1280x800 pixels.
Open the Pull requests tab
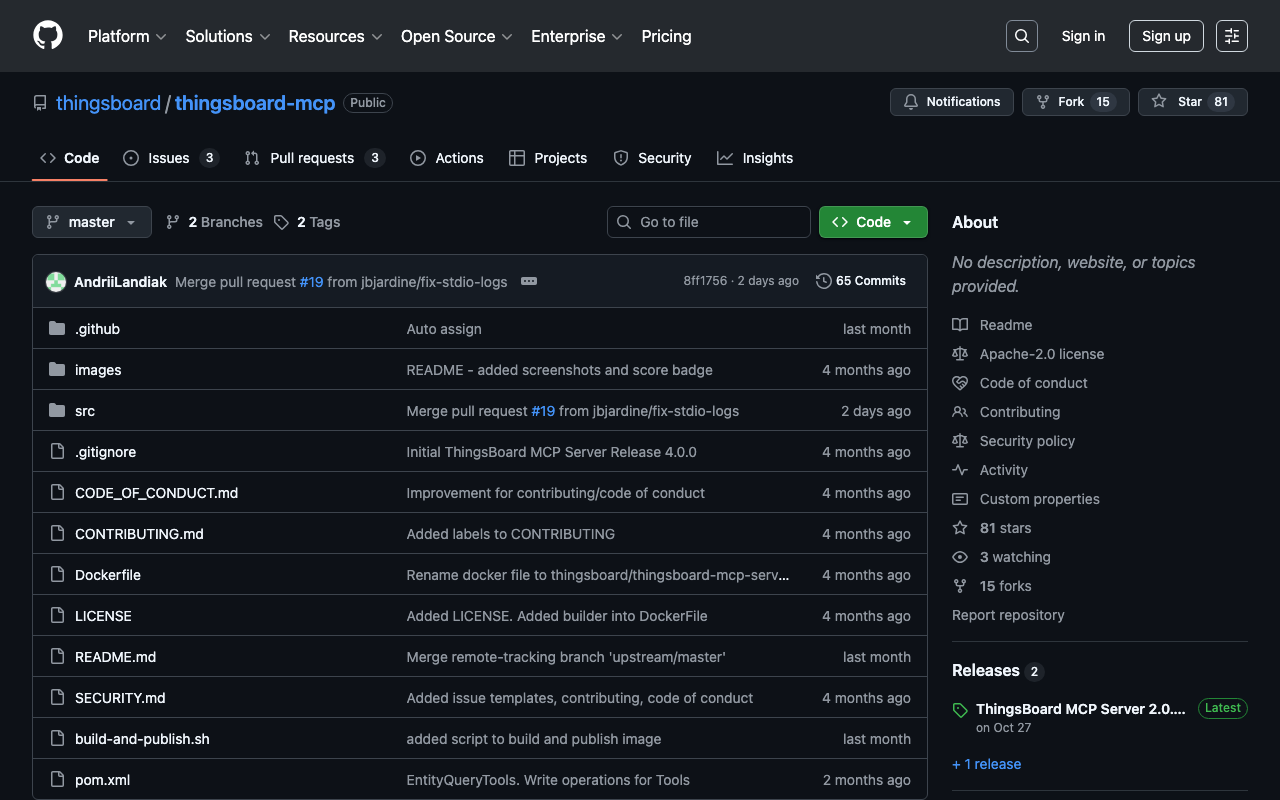[312, 158]
